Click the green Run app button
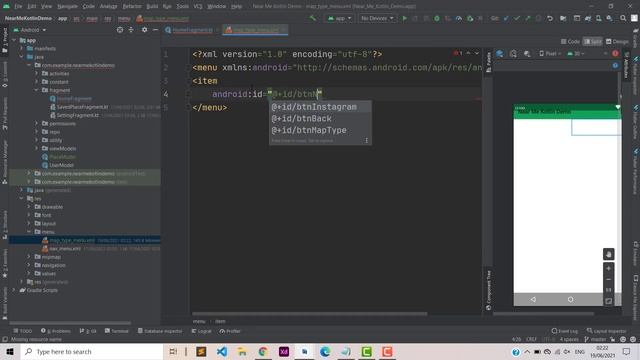The height and width of the screenshot is (360, 640). 404,18
